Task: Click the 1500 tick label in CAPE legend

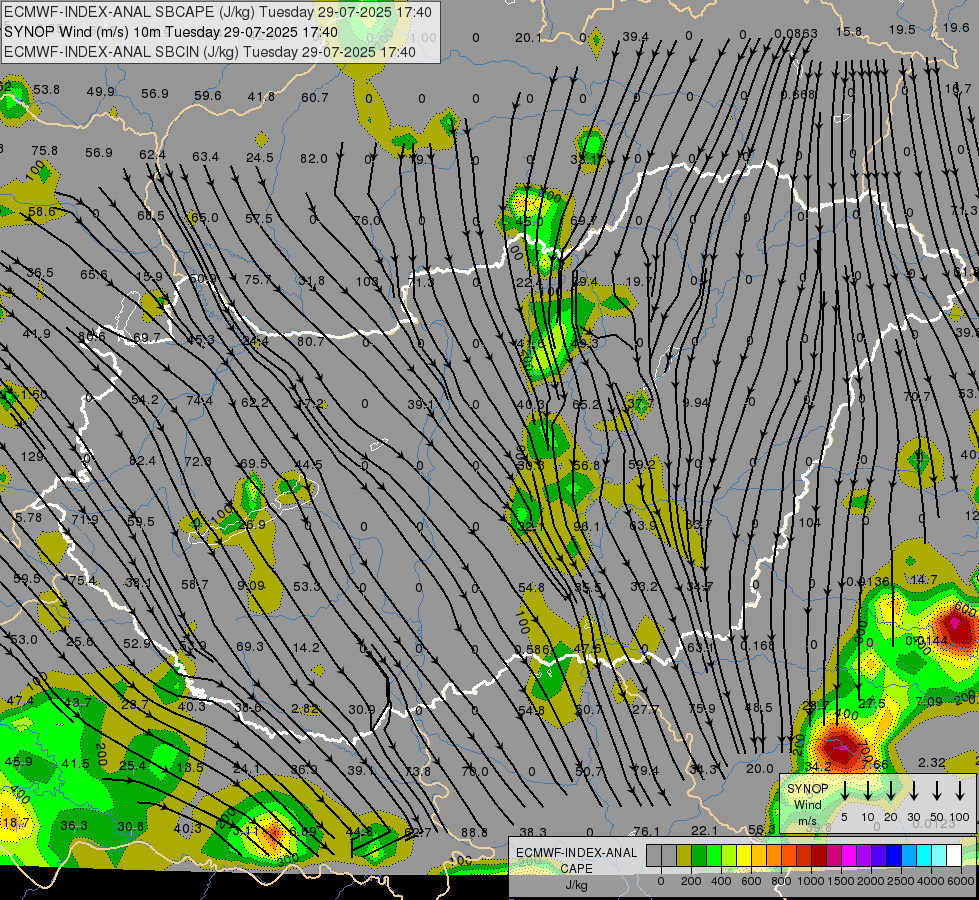Action: pos(842,881)
